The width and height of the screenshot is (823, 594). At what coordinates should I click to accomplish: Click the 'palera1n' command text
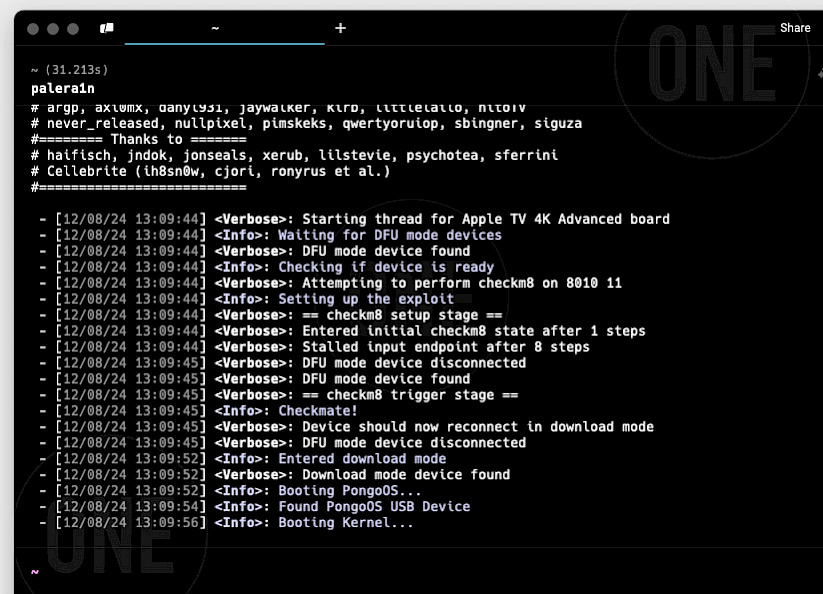pos(62,88)
